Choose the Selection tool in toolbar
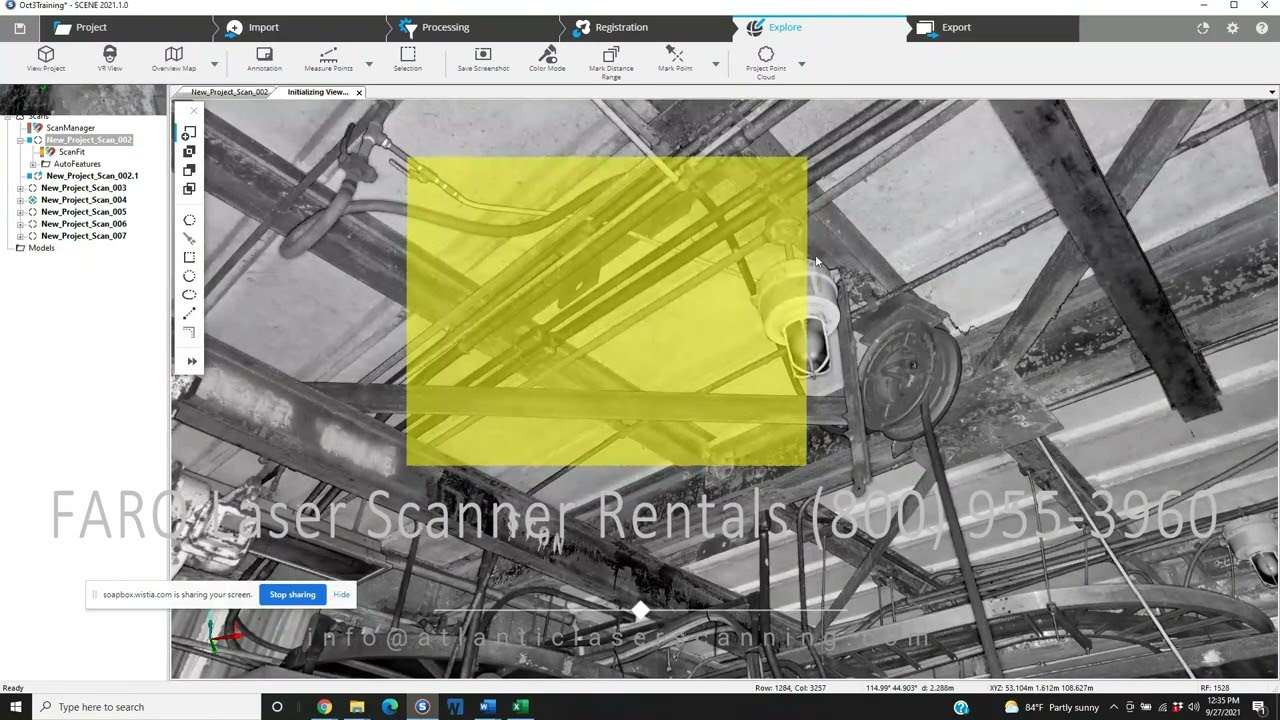 tap(408, 59)
